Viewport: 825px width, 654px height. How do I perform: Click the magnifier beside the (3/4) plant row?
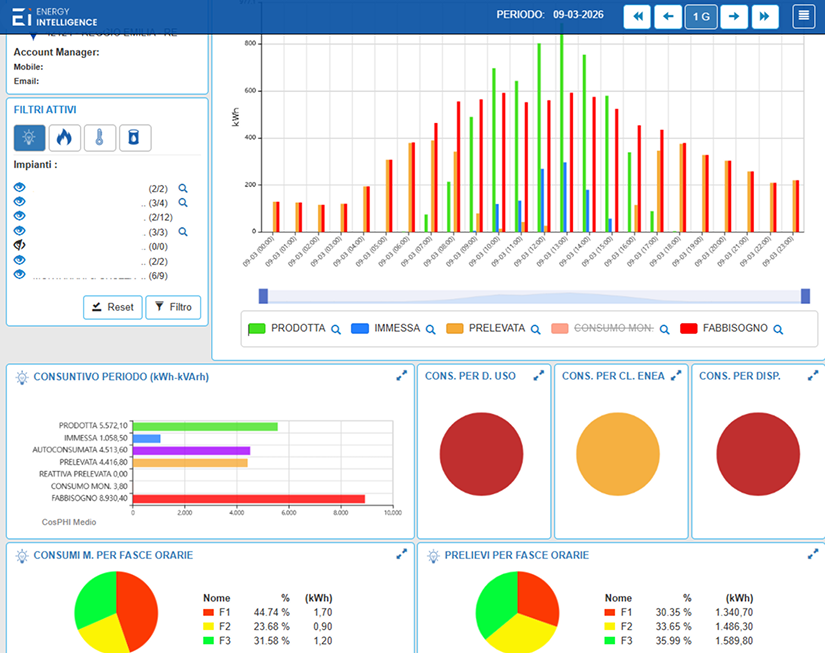[183, 203]
